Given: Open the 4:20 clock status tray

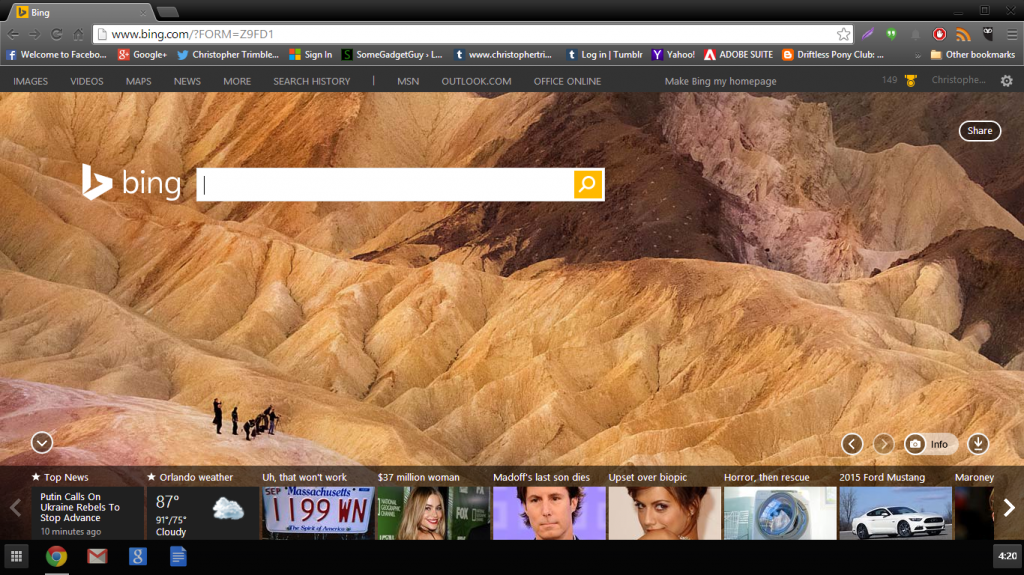Looking at the screenshot, I should tap(1007, 556).
